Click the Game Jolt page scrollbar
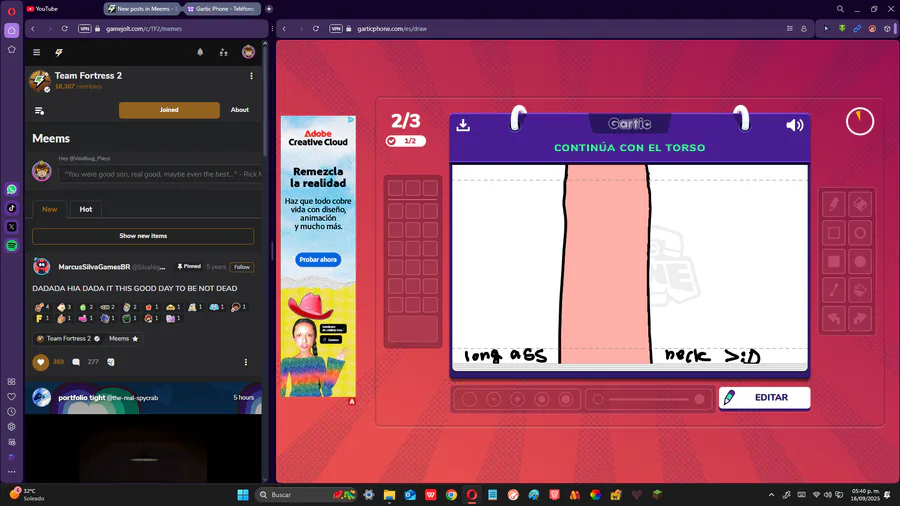This screenshot has height=506, width=900. coord(265,100)
